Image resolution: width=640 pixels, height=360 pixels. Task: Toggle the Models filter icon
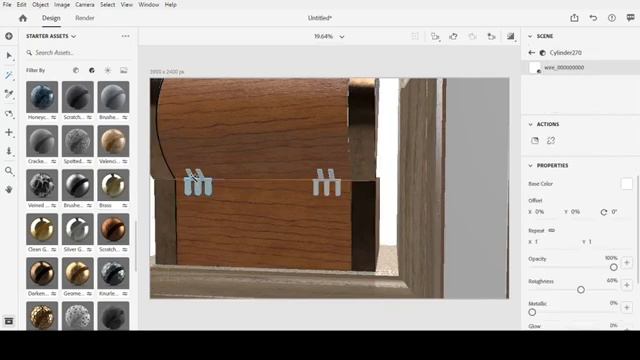click(76, 70)
